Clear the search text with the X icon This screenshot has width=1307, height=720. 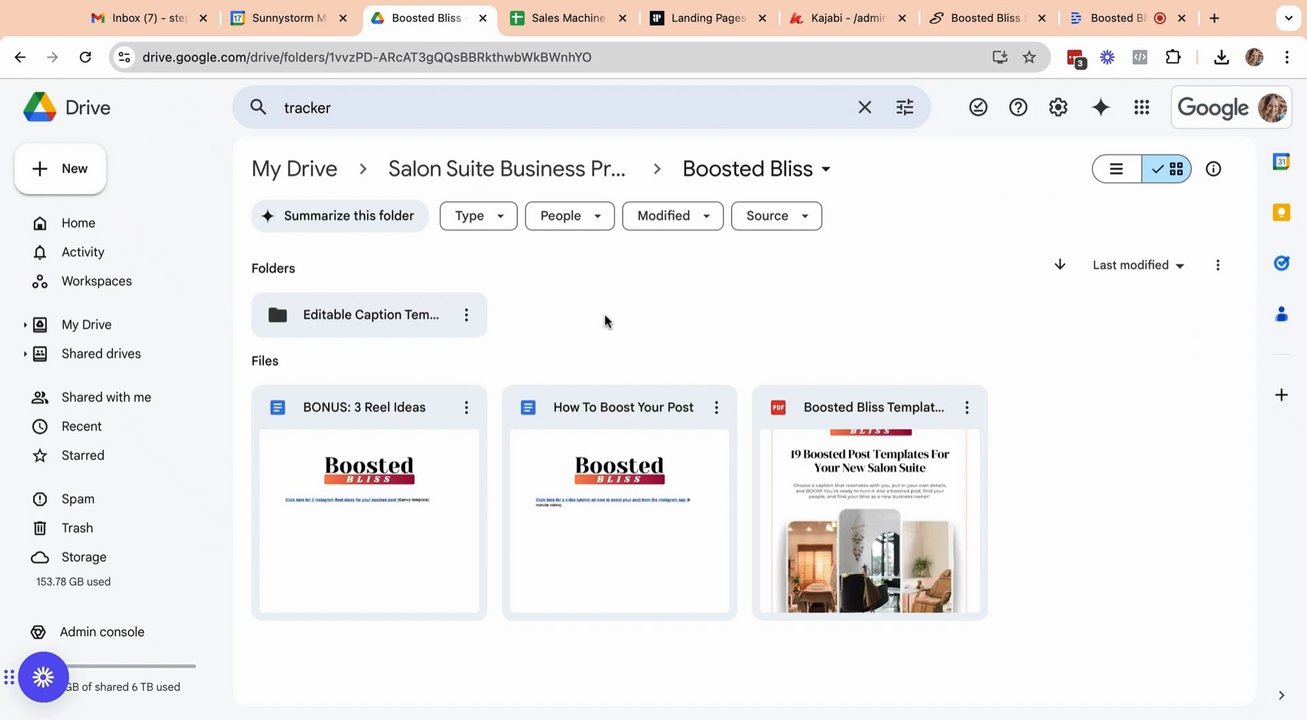[865, 107]
